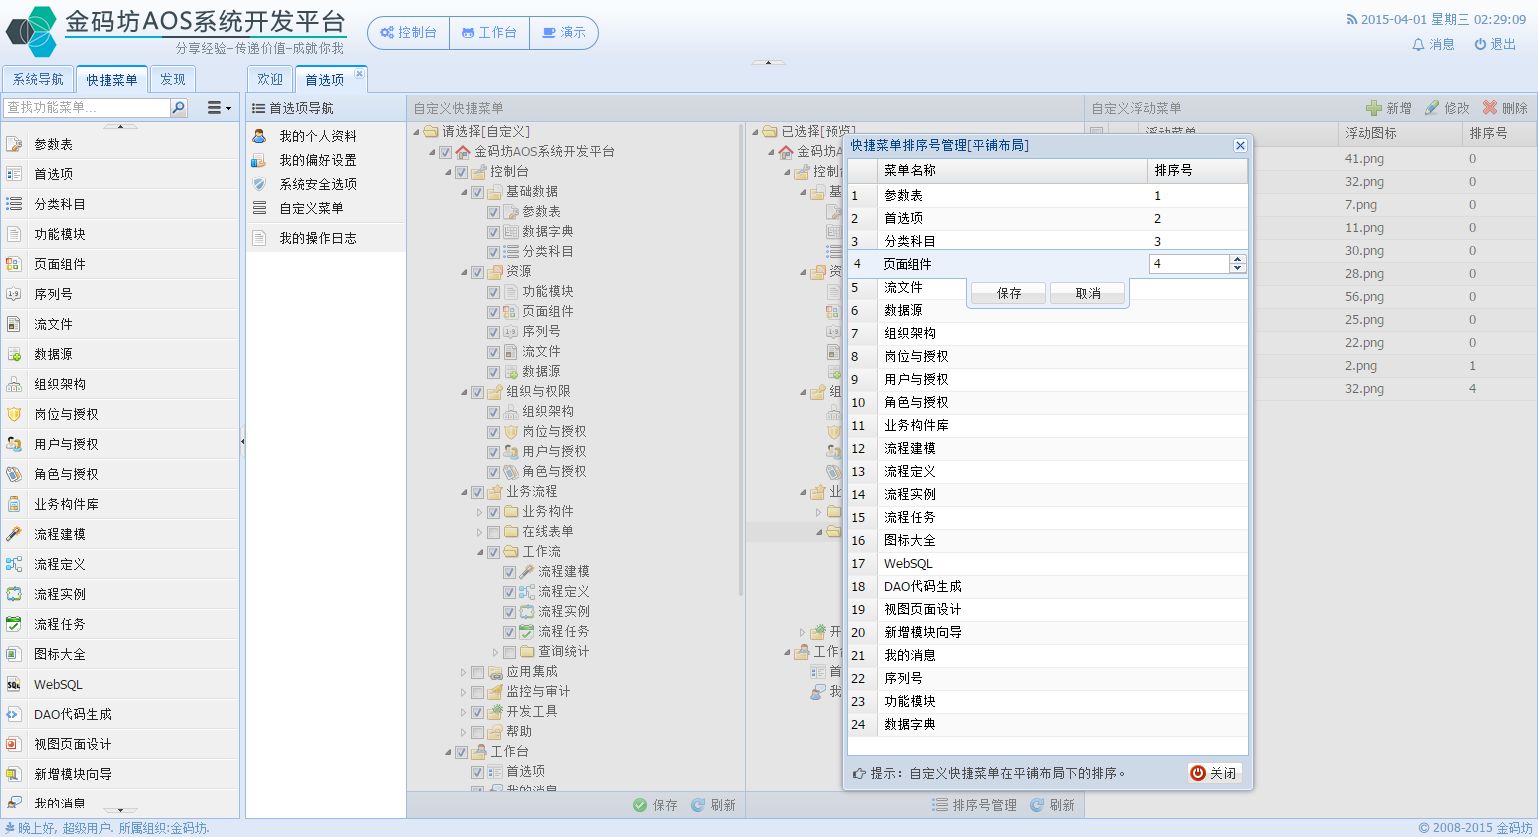Viewport: 1538px width, 837px height.
Task: Click the 关闭 button in dialog
Action: click(x=1214, y=773)
